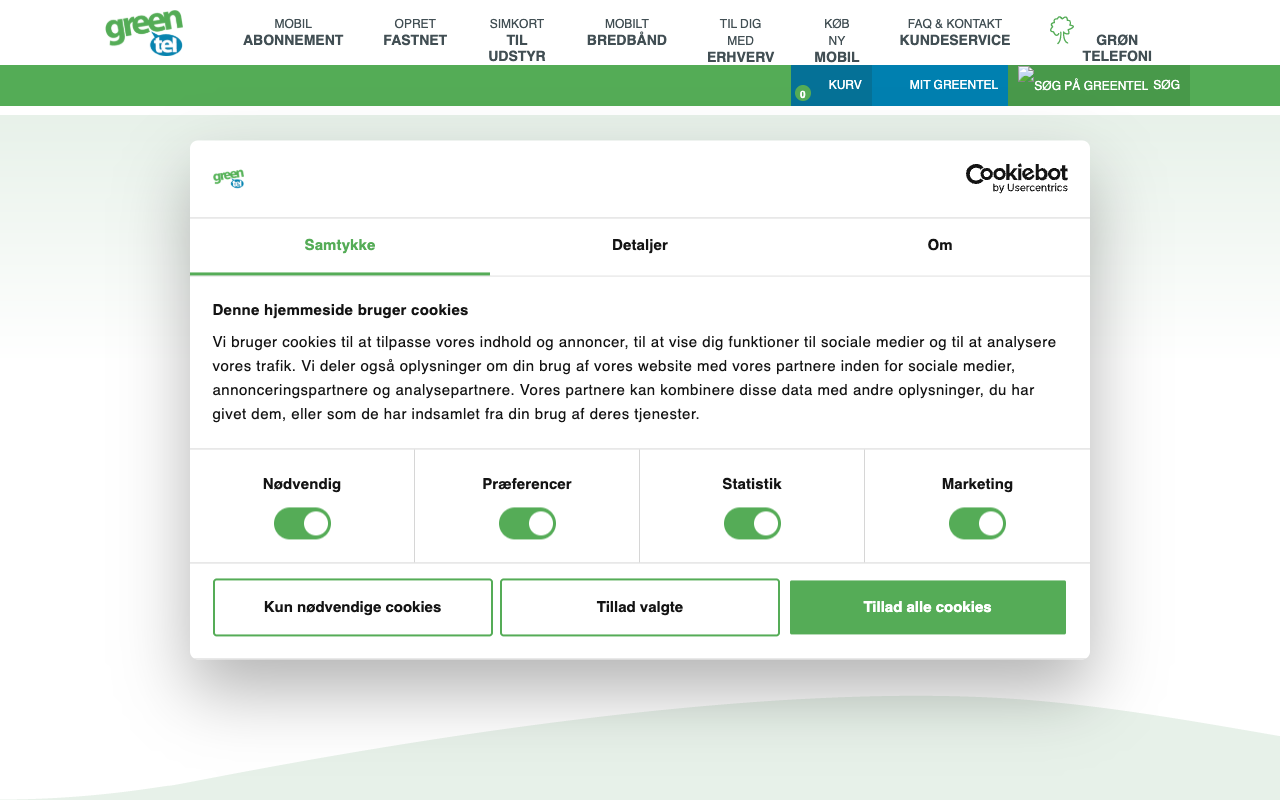Disable the Præferencer cookie toggle
Screen dimensions: 1280x800
(x=527, y=523)
